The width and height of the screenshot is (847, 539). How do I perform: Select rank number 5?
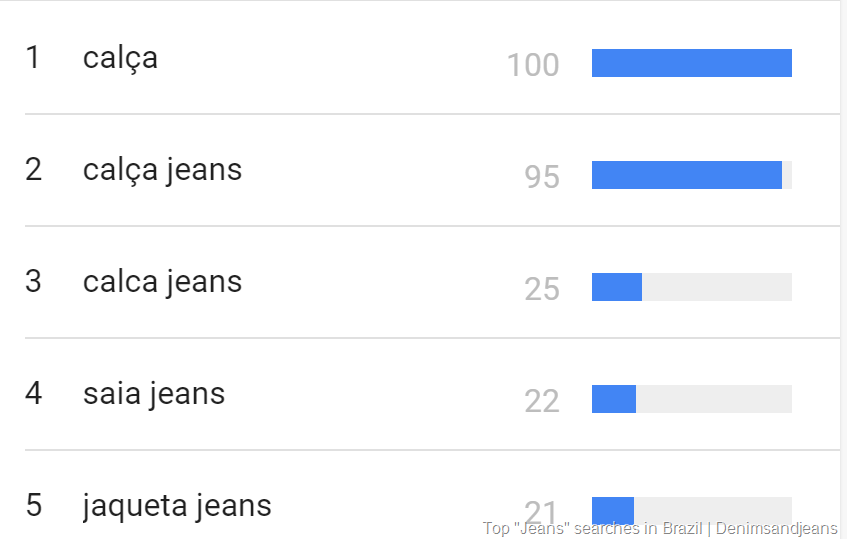pos(33,506)
